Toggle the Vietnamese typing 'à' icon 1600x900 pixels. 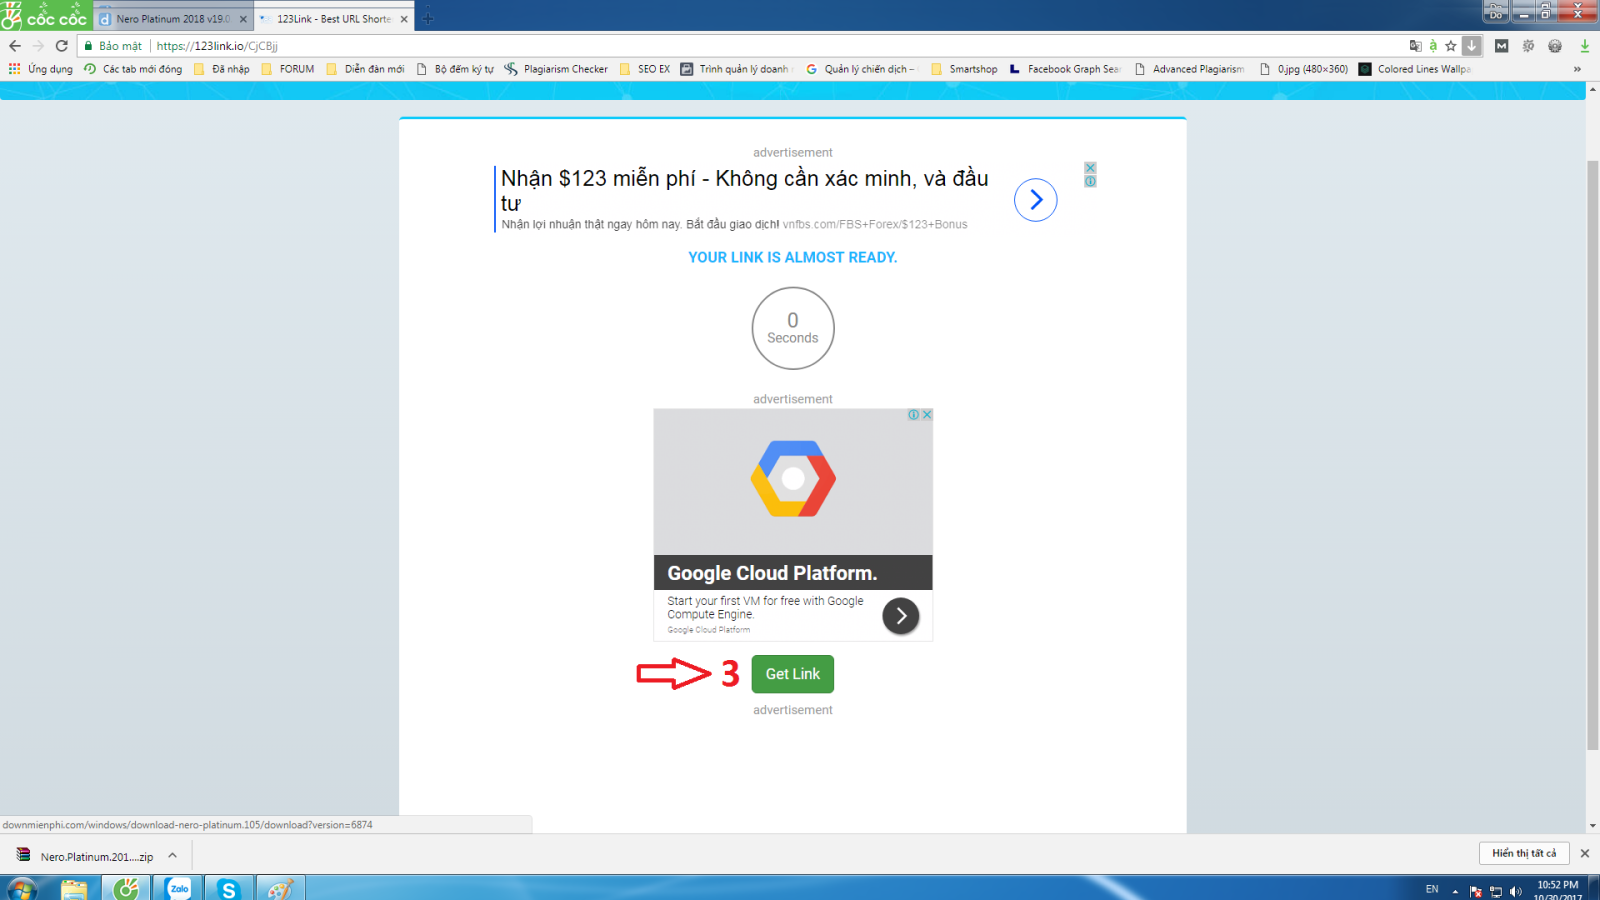tap(1433, 46)
